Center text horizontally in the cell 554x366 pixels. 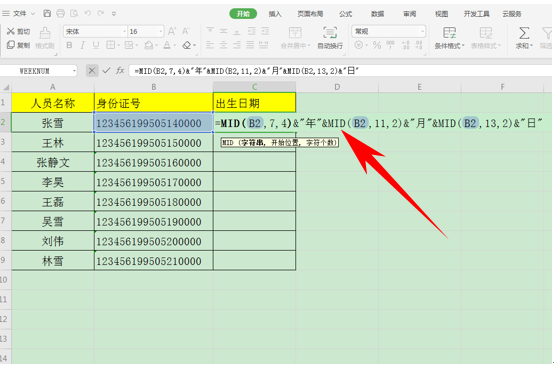pos(223,45)
